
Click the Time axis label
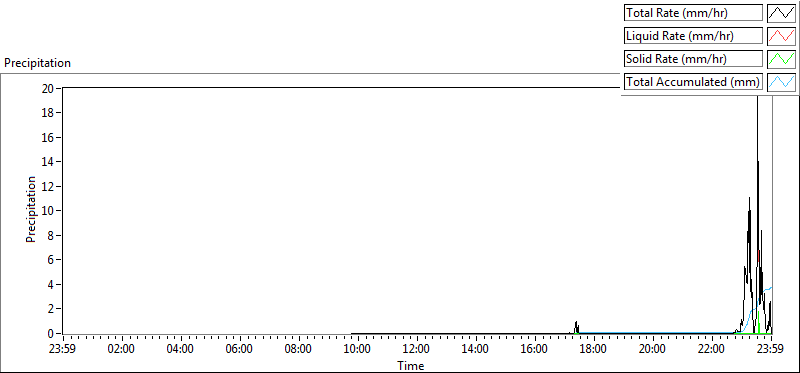411,366
